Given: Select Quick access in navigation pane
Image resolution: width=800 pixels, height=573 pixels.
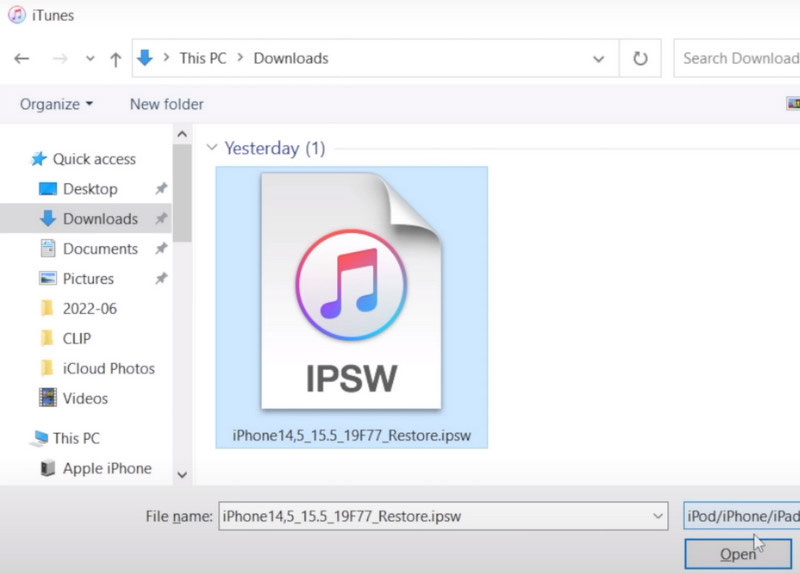Looking at the screenshot, I should [x=84, y=159].
